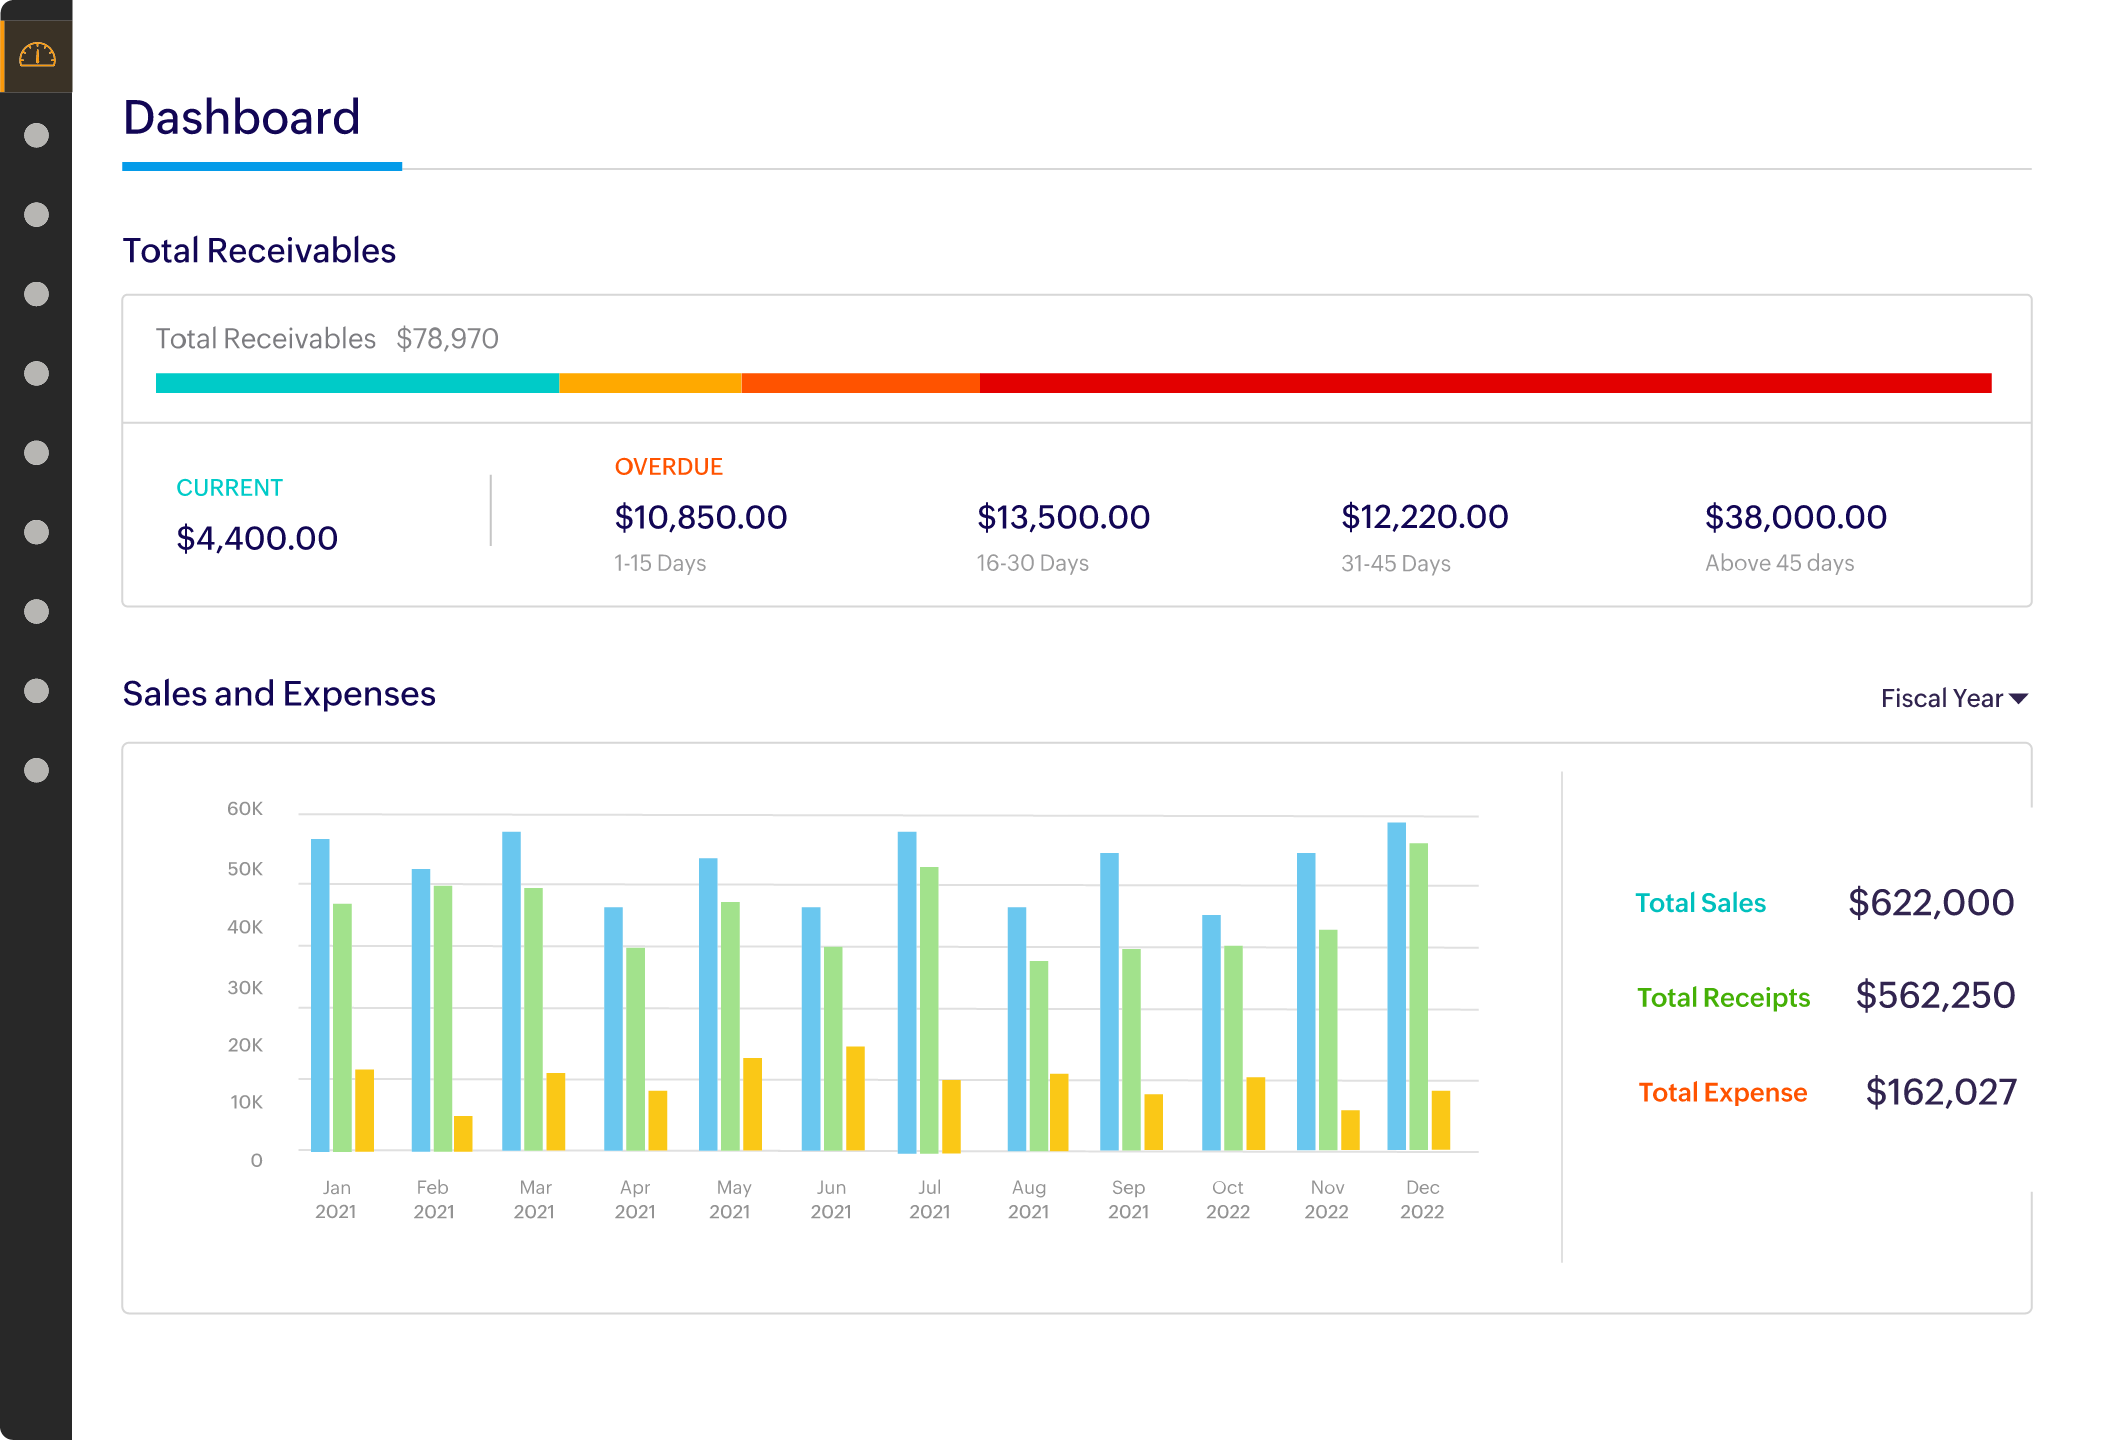Click the Total Sales label
This screenshot has width=2111, height=1440.
tap(1700, 903)
